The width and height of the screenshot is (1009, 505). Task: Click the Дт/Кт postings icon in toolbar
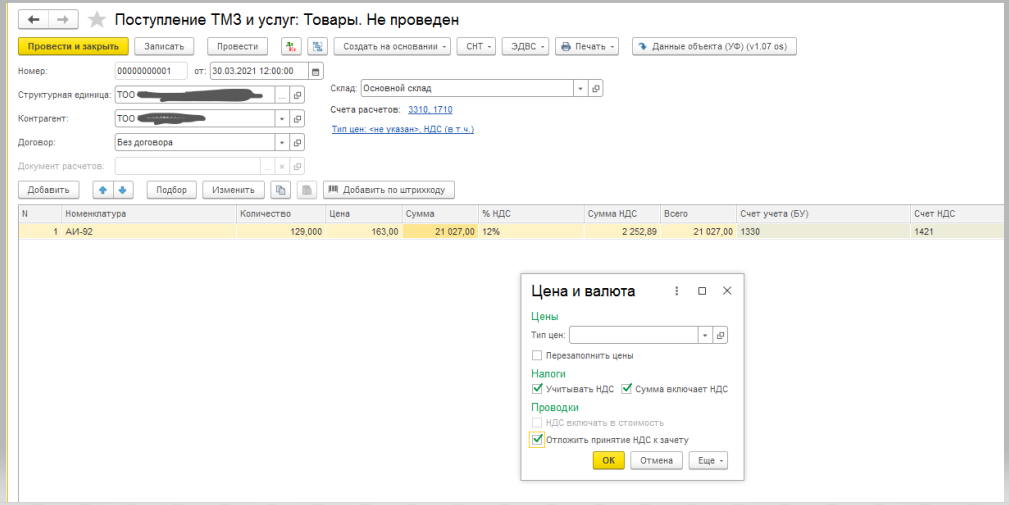pyautogui.click(x=292, y=47)
